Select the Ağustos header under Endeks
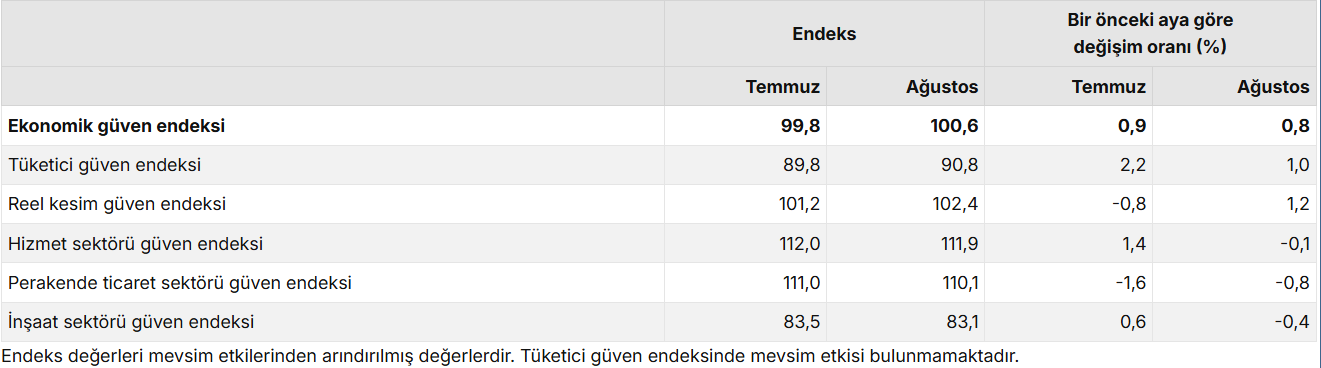Viewport: 1321px width, 368px height. pos(942,87)
